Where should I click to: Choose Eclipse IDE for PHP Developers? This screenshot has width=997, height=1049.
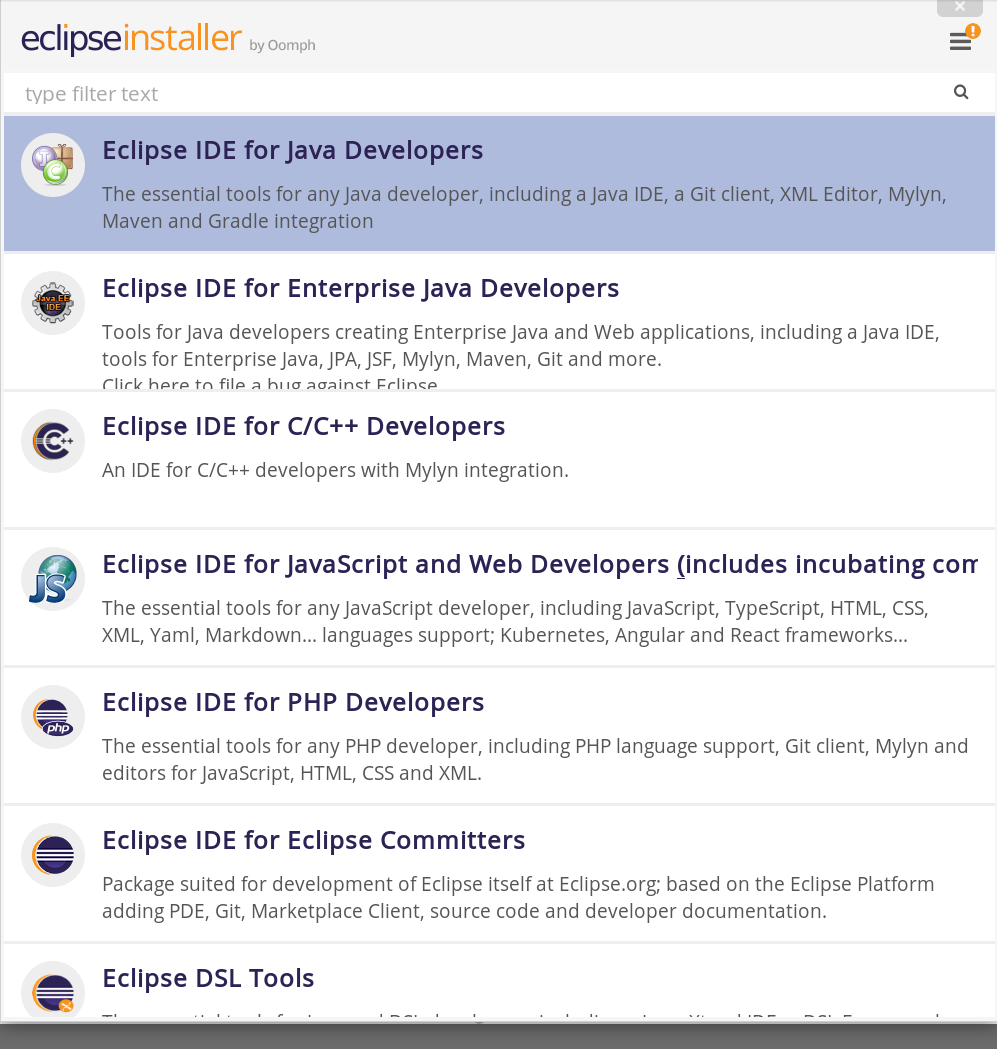(x=293, y=702)
